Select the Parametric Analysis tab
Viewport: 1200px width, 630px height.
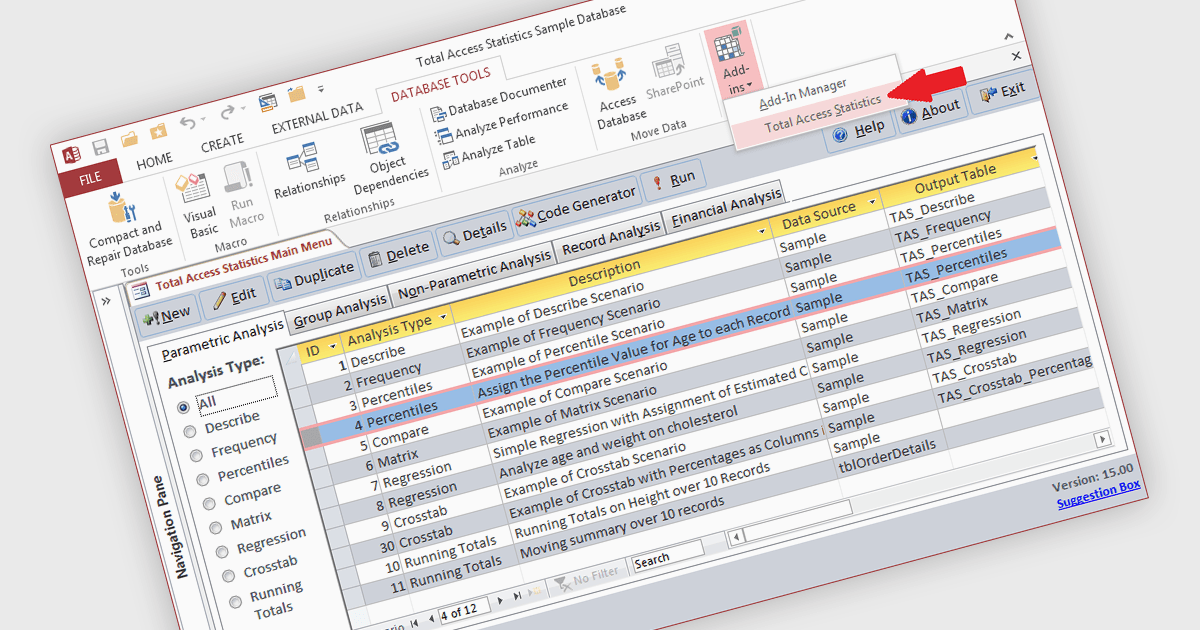[x=222, y=339]
